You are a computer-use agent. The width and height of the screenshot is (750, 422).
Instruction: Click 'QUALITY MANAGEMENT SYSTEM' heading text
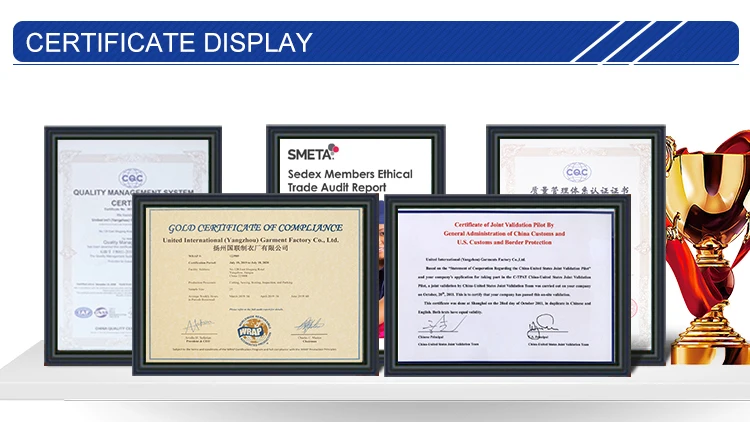(133, 192)
